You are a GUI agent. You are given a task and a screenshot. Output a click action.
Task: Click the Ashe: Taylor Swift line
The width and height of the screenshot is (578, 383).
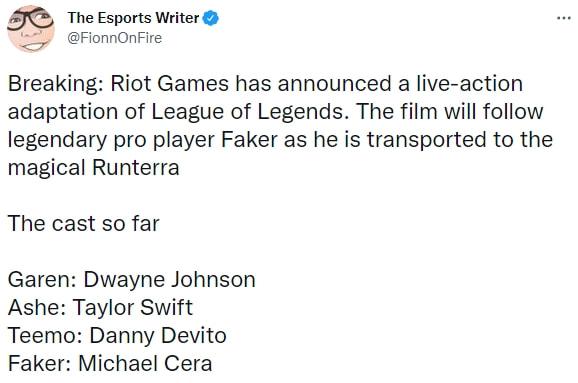(100, 308)
